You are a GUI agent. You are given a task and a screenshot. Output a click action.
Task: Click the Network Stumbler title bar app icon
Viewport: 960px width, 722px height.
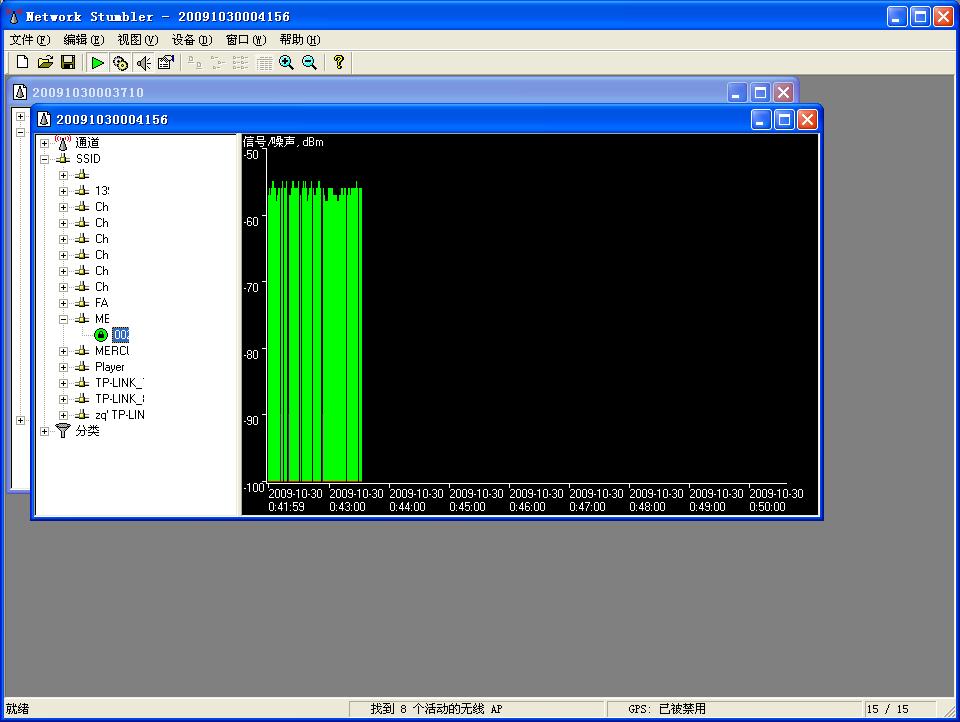(x=13, y=17)
